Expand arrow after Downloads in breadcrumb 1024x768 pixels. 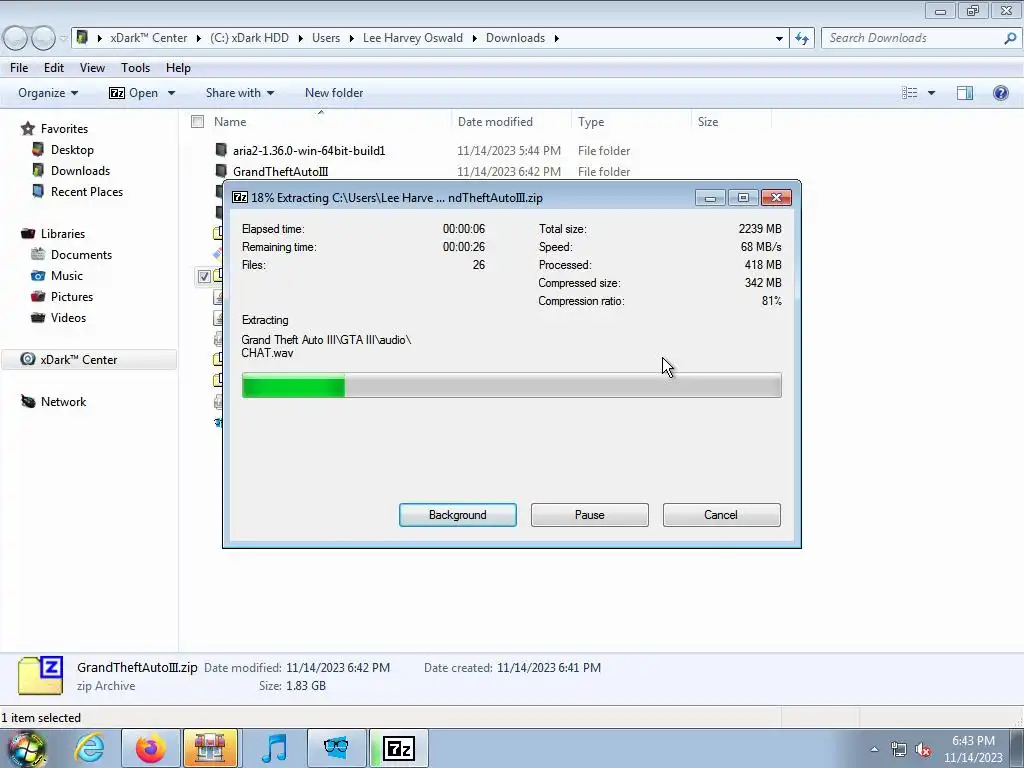tap(556, 38)
